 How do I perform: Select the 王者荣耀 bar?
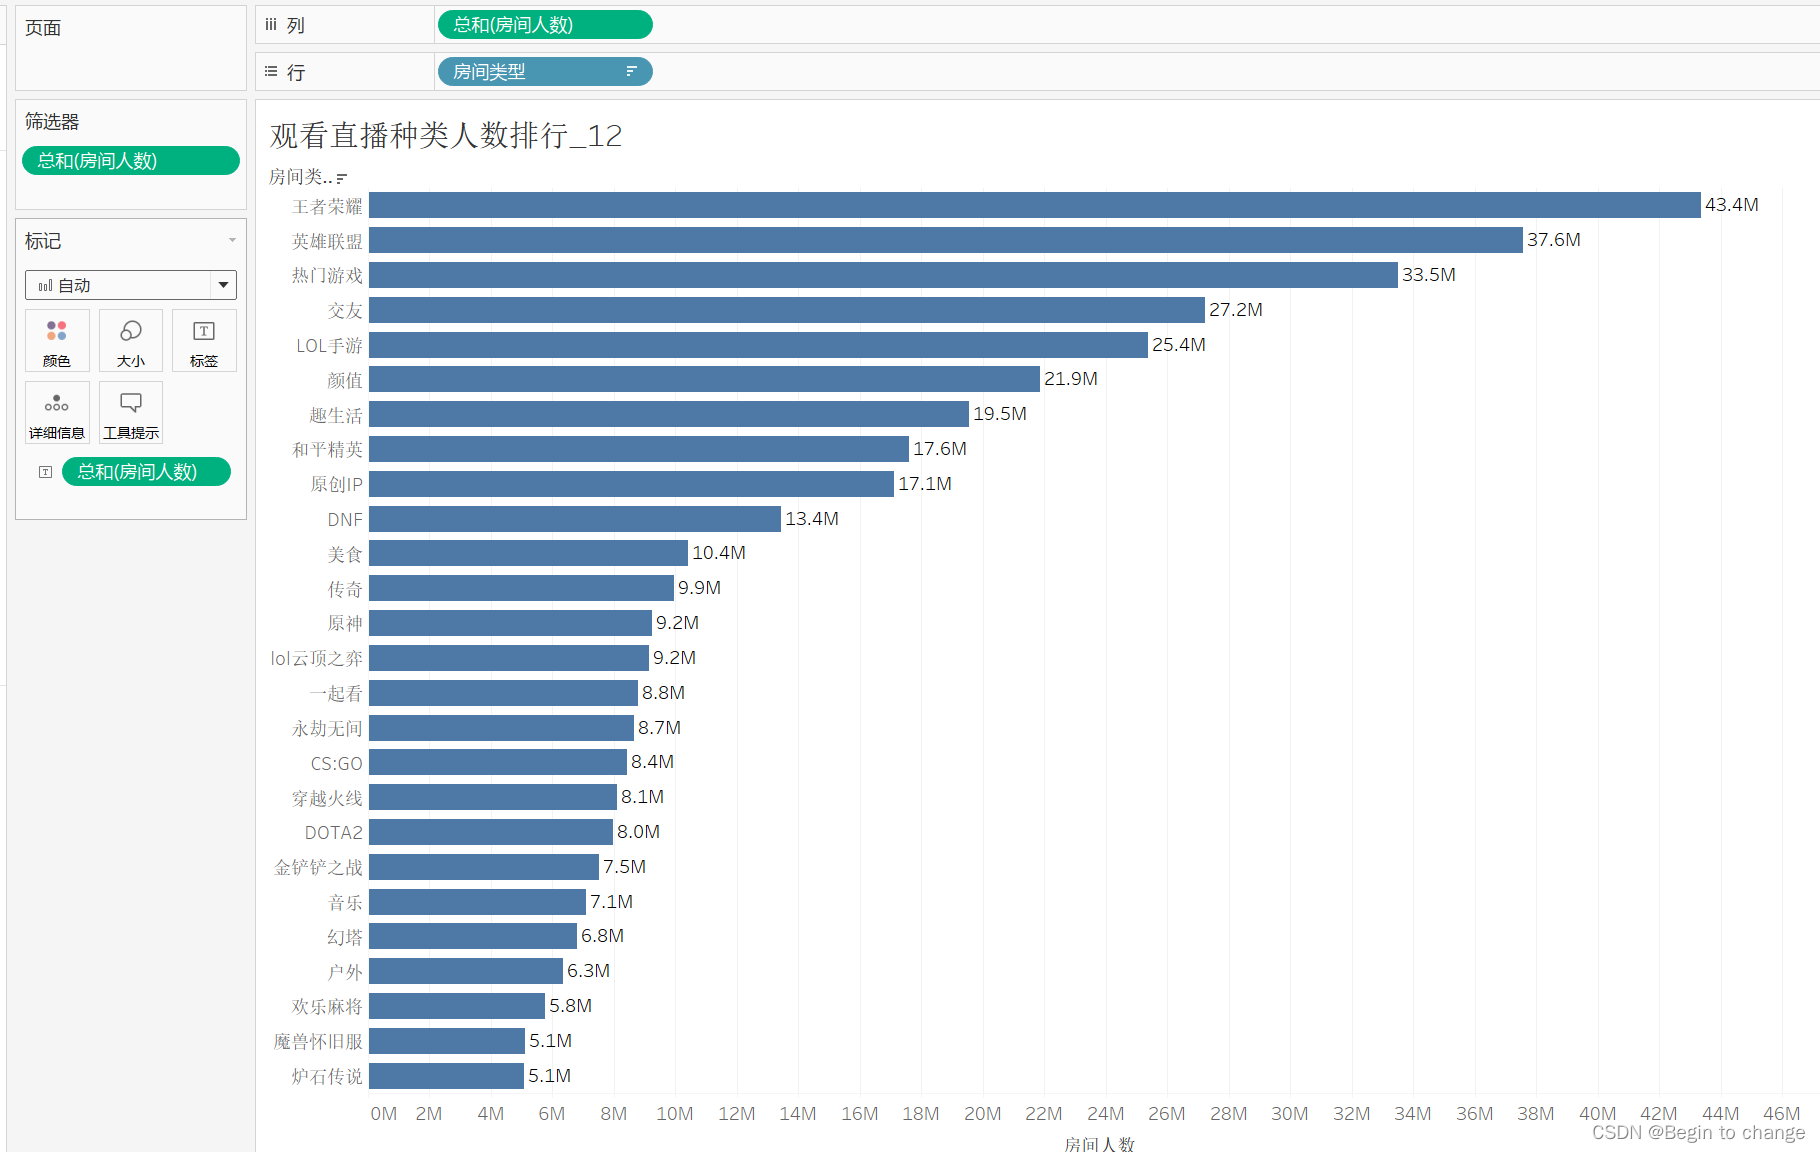pos(1035,205)
